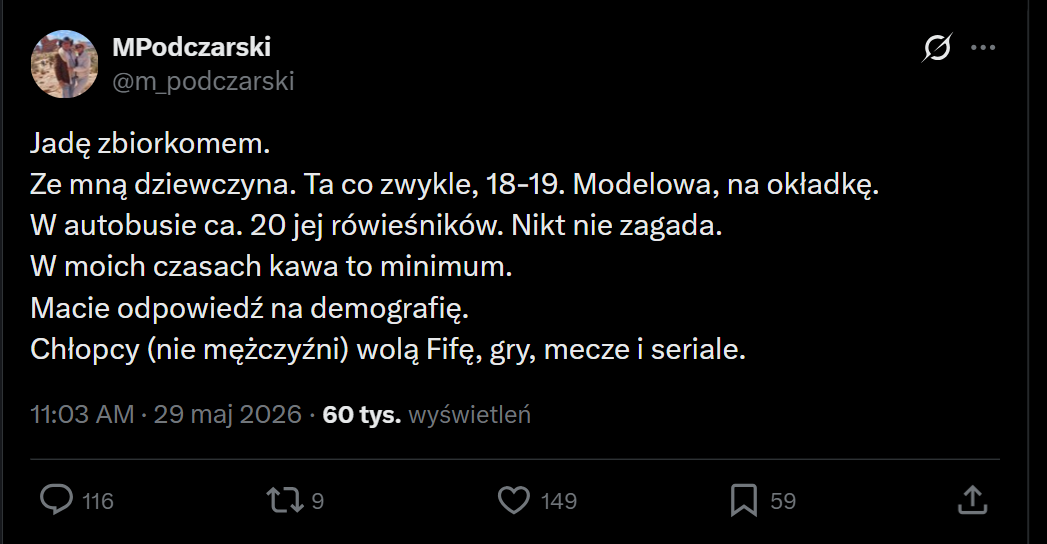This screenshot has height=544, width=1047.
Task: Click the reply speech bubble icon
Action: (x=57, y=500)
